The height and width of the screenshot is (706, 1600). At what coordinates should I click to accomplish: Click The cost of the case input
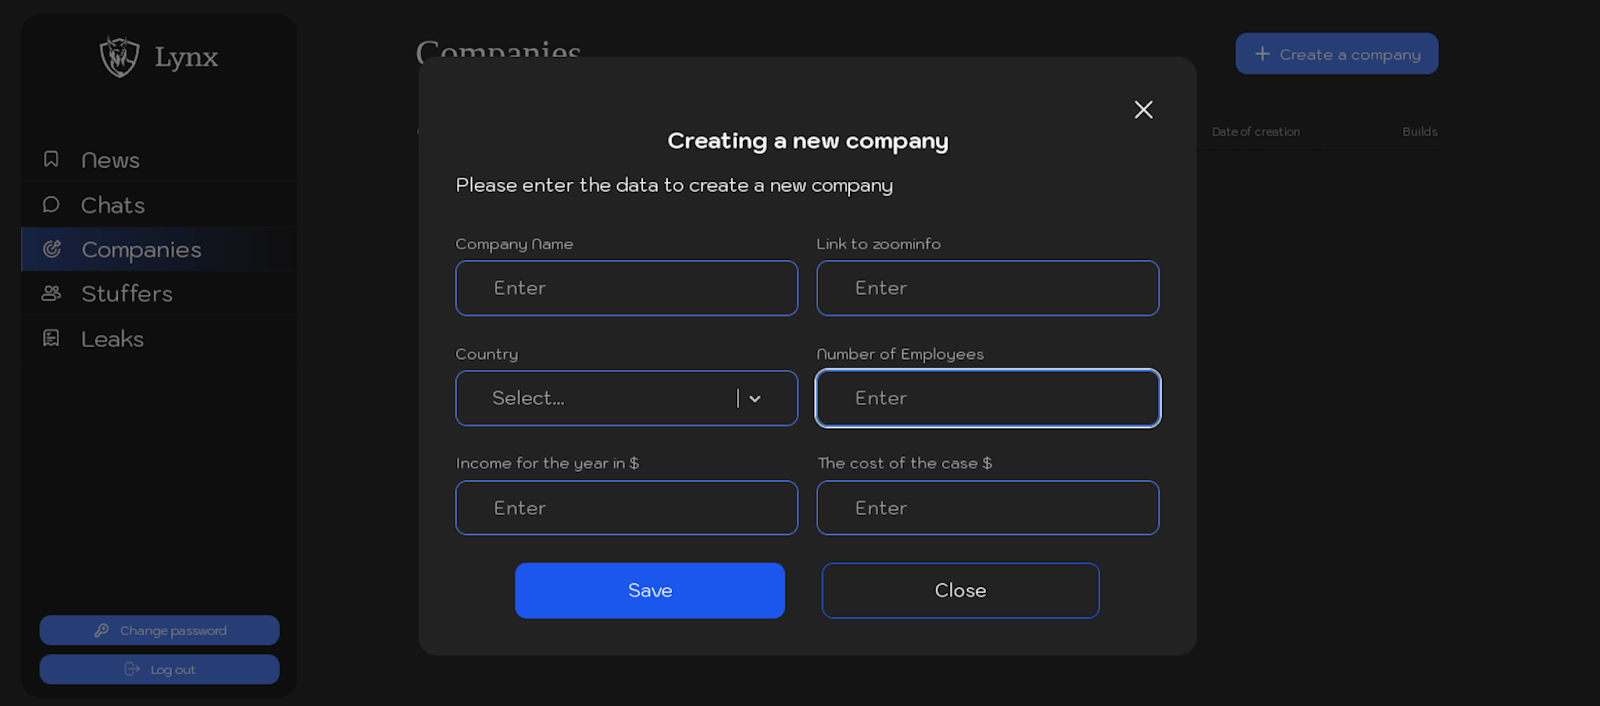click(x=988, y=508)
